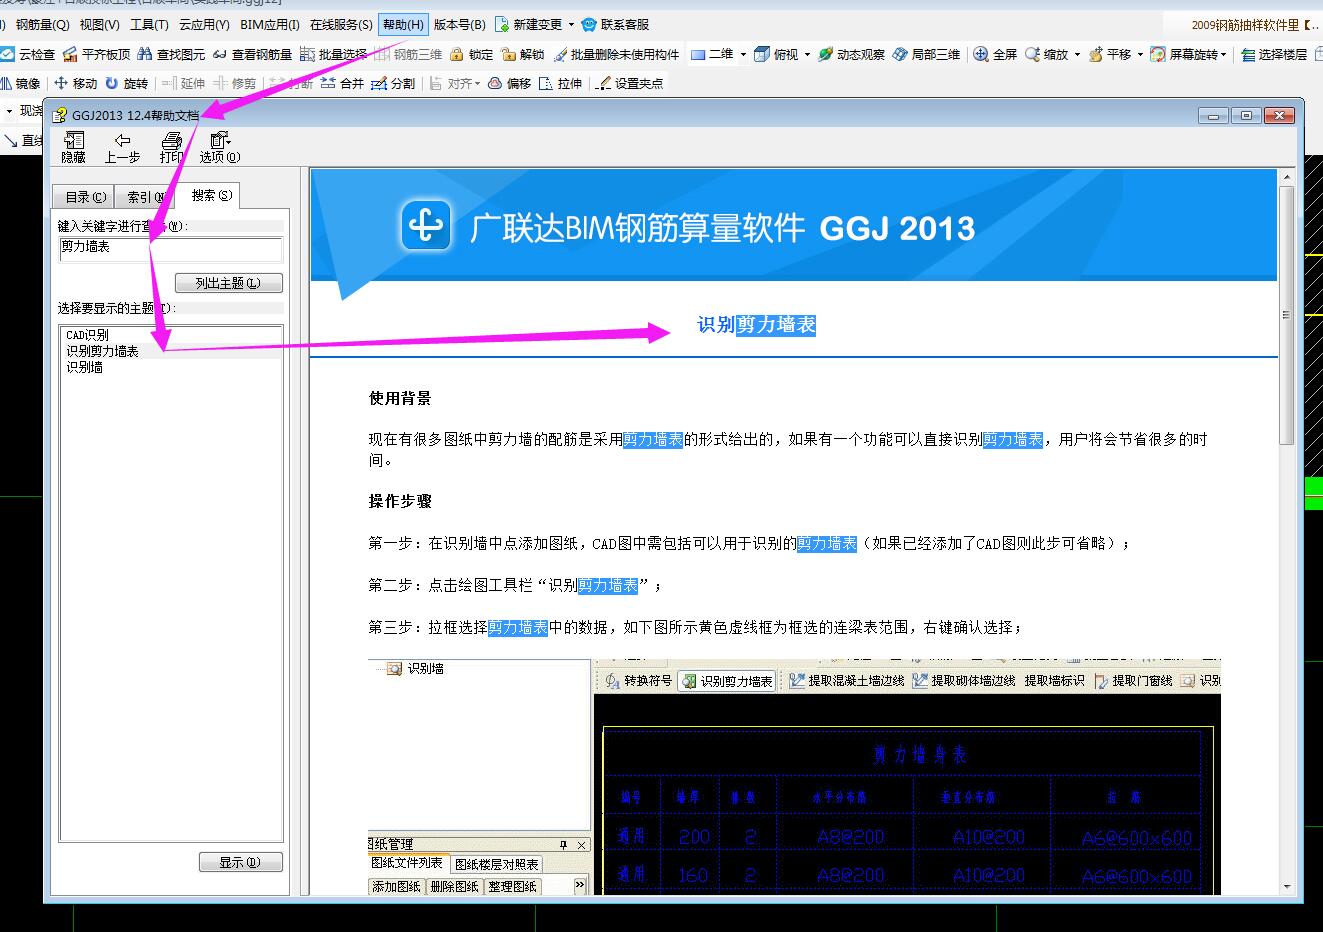Click 识别剪力墙表 button in embedded screenshot
Viewport: 1323px width, 932px height.
tap(727, 681)
